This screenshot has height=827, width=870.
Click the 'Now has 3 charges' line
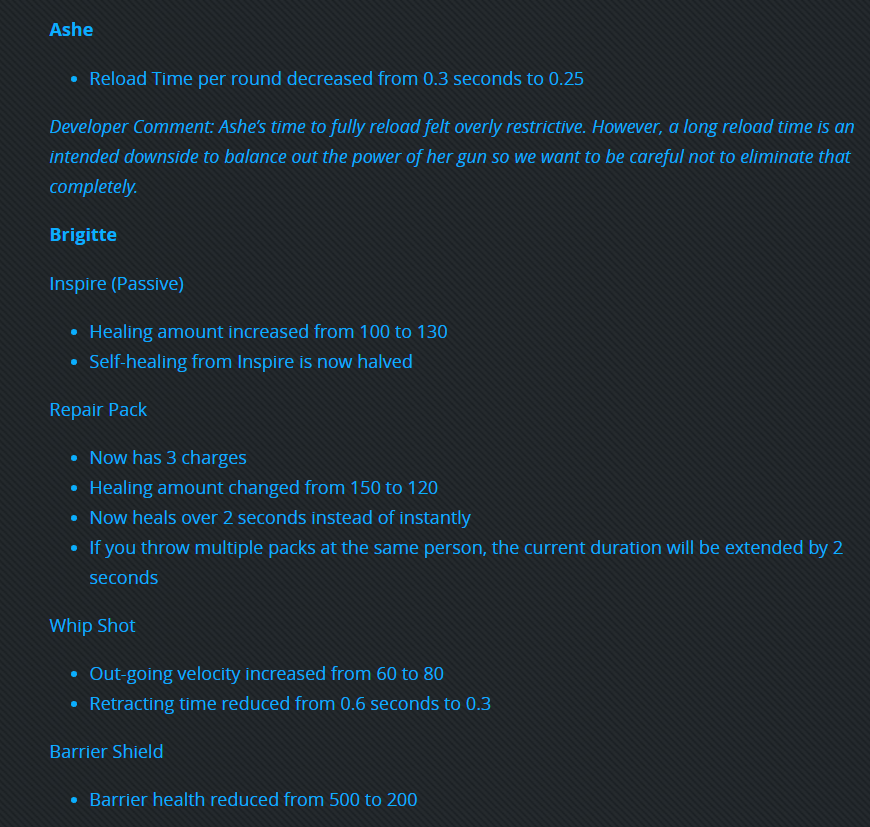tap(168, 457)
